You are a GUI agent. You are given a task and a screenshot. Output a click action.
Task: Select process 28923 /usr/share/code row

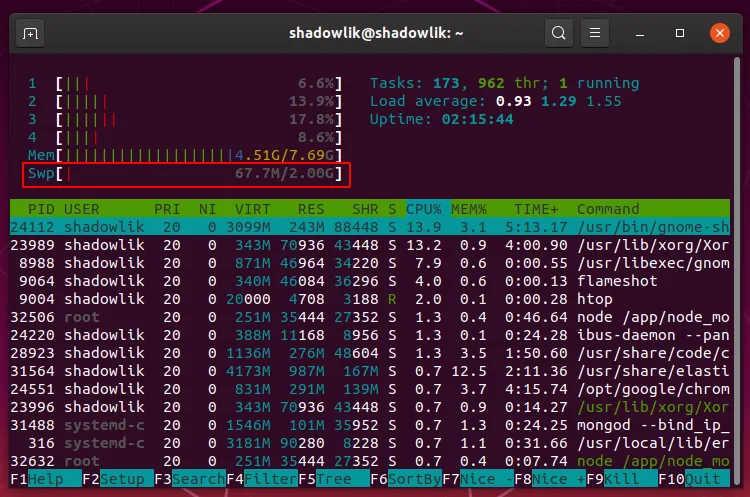(x=370, y=353)
